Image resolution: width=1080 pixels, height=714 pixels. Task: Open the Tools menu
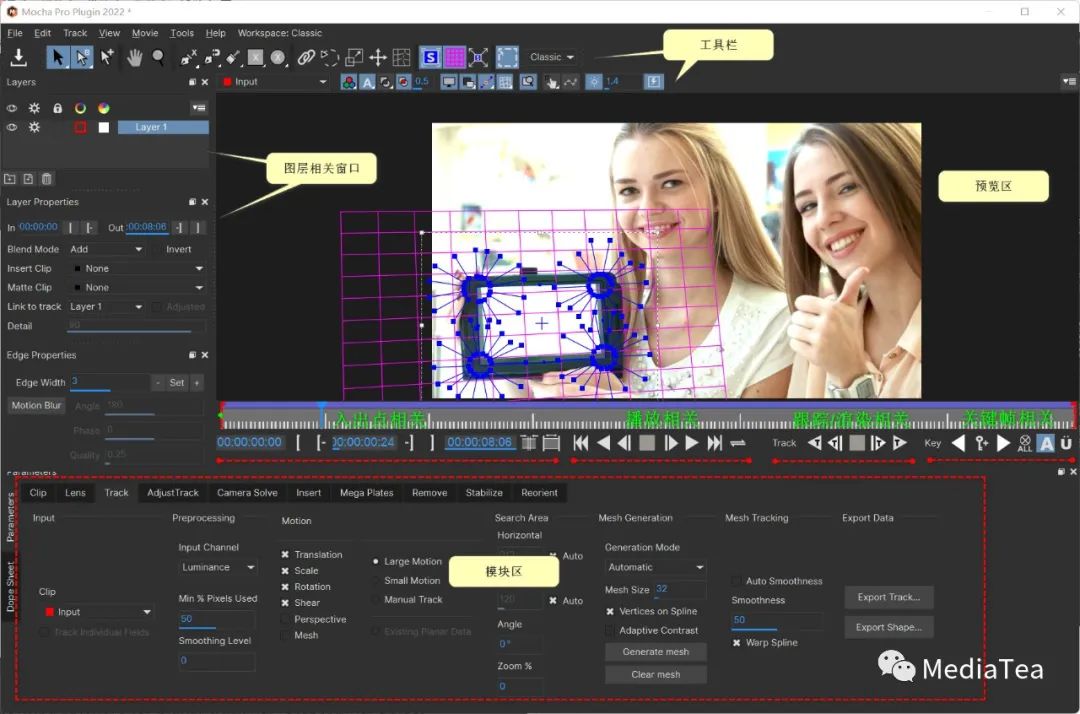[182, 33]
